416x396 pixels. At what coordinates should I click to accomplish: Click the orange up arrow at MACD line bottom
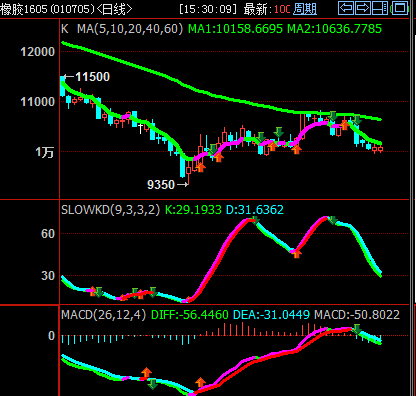[200, 382]
